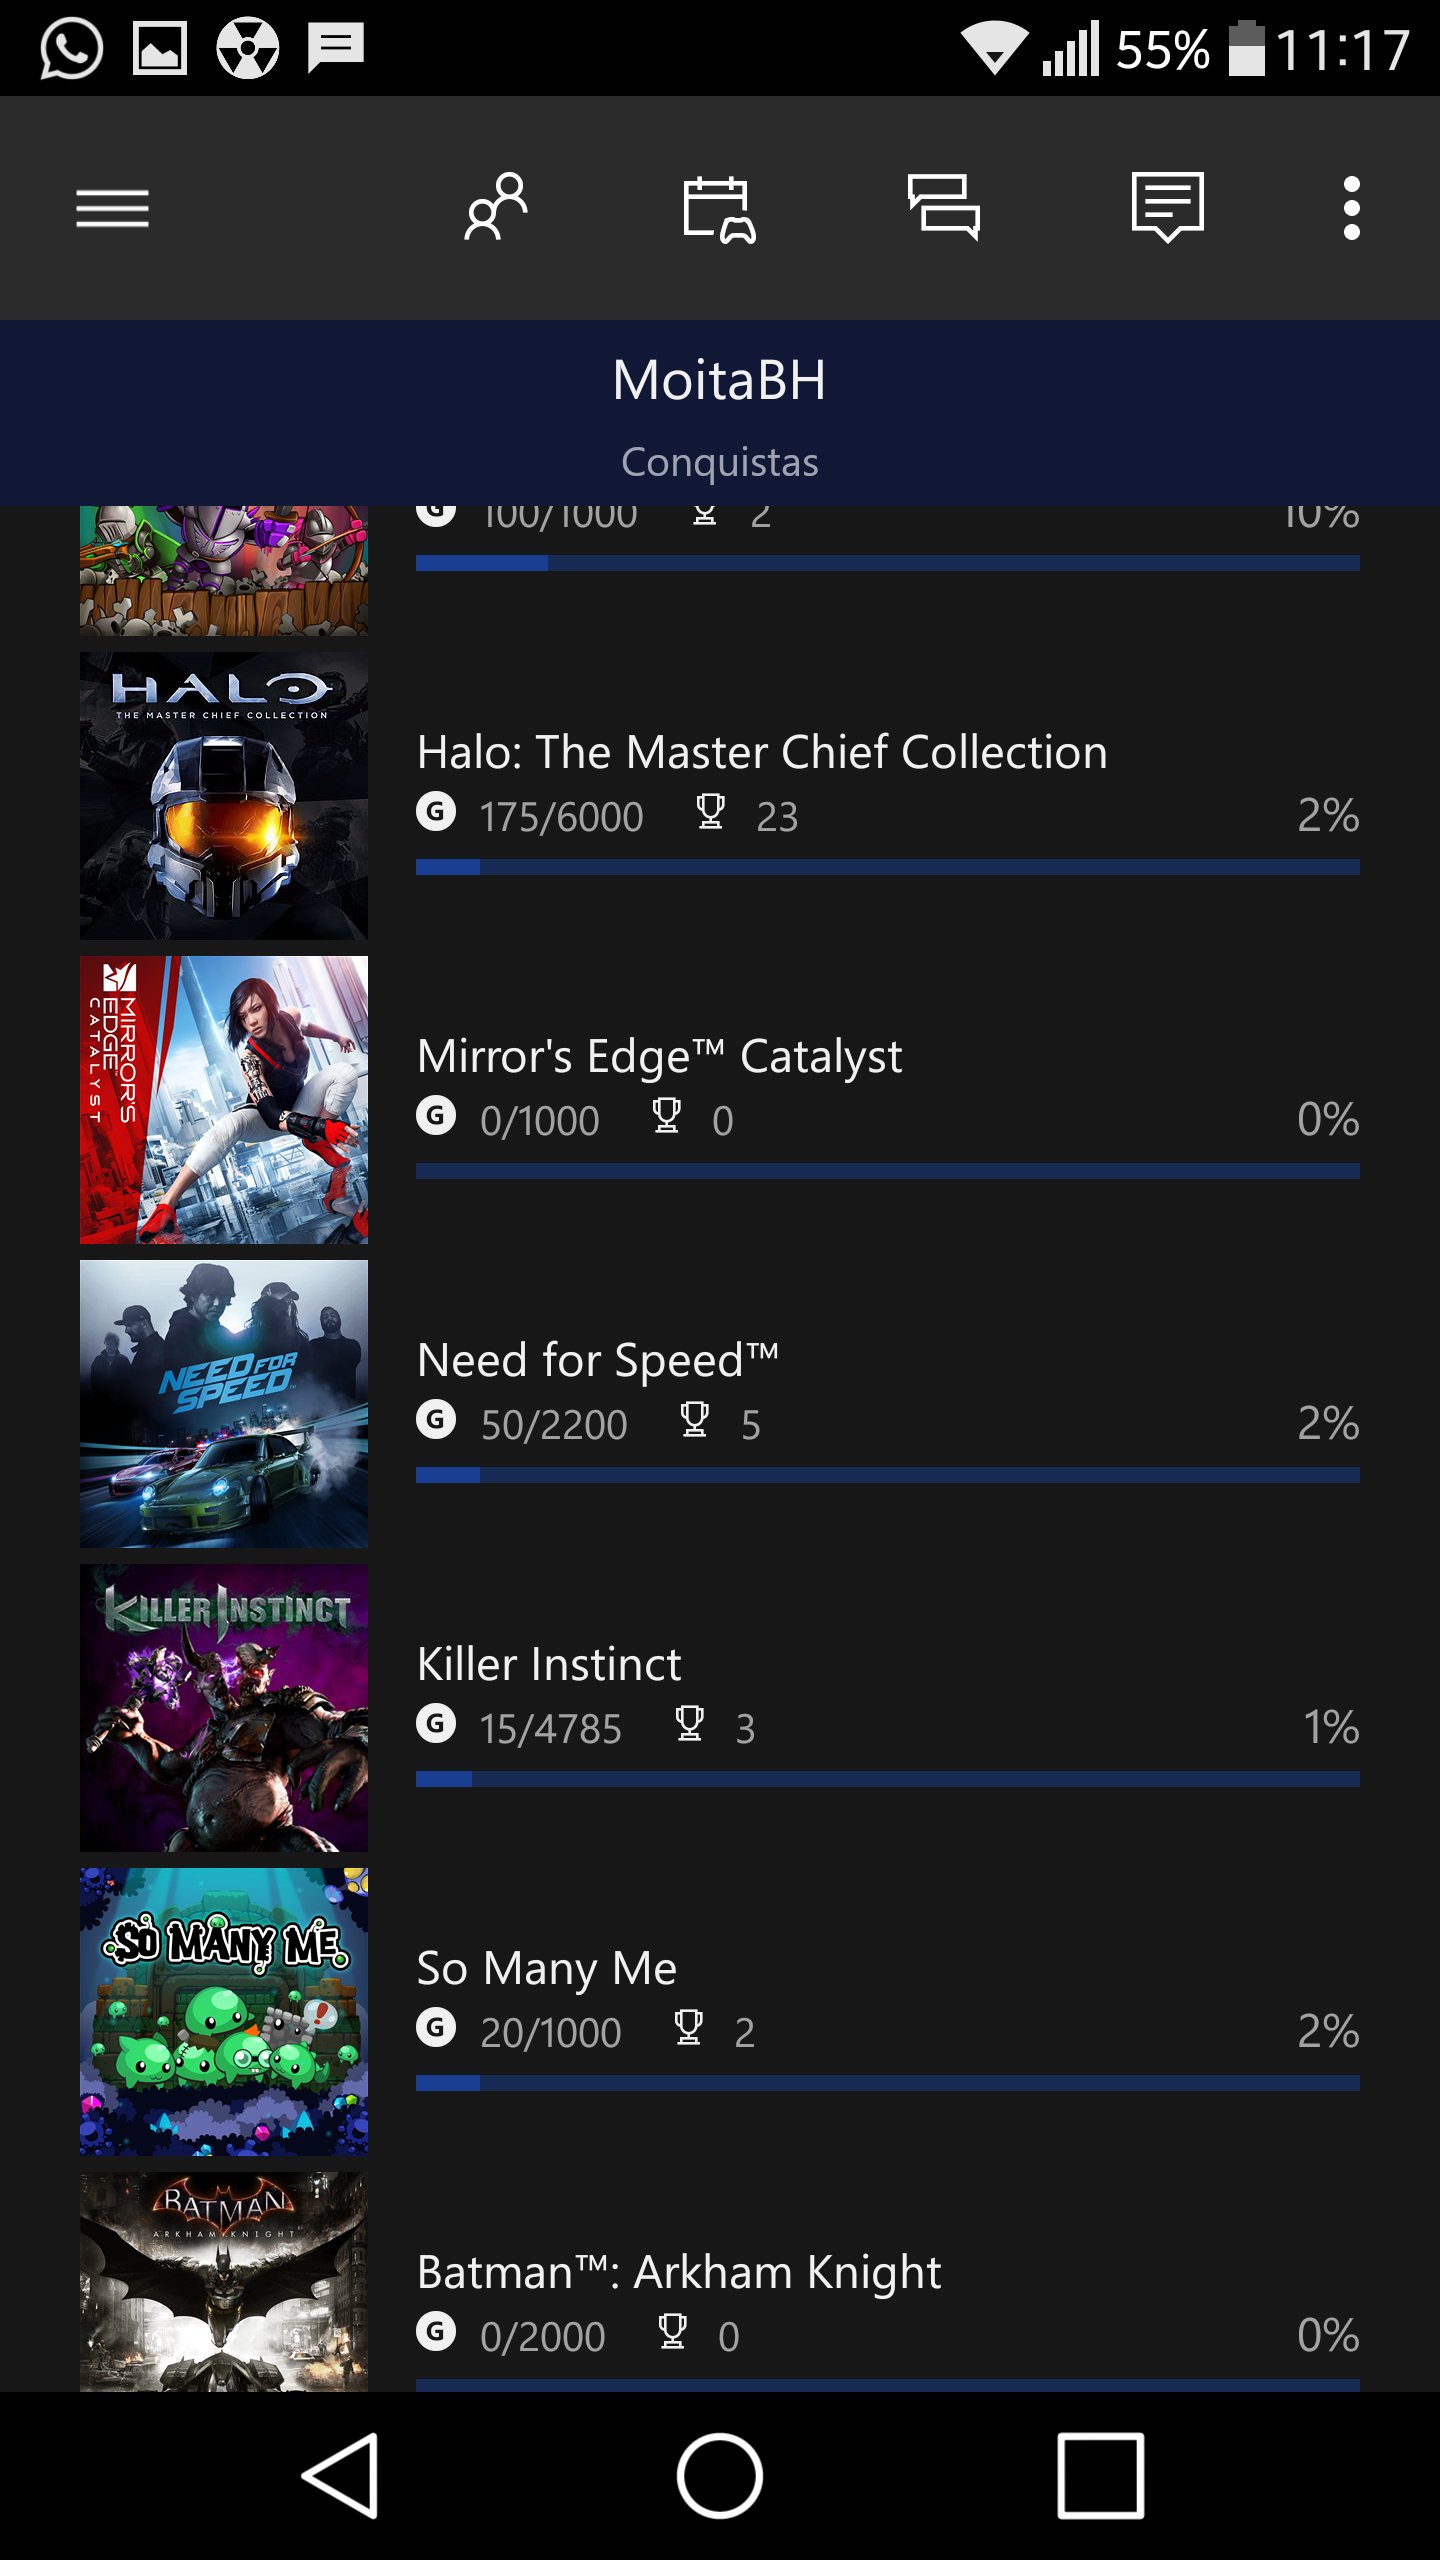Open Halo: The Master Chief Collection title
Viewport: 1440px width, 2560px height.
(762, 752)
